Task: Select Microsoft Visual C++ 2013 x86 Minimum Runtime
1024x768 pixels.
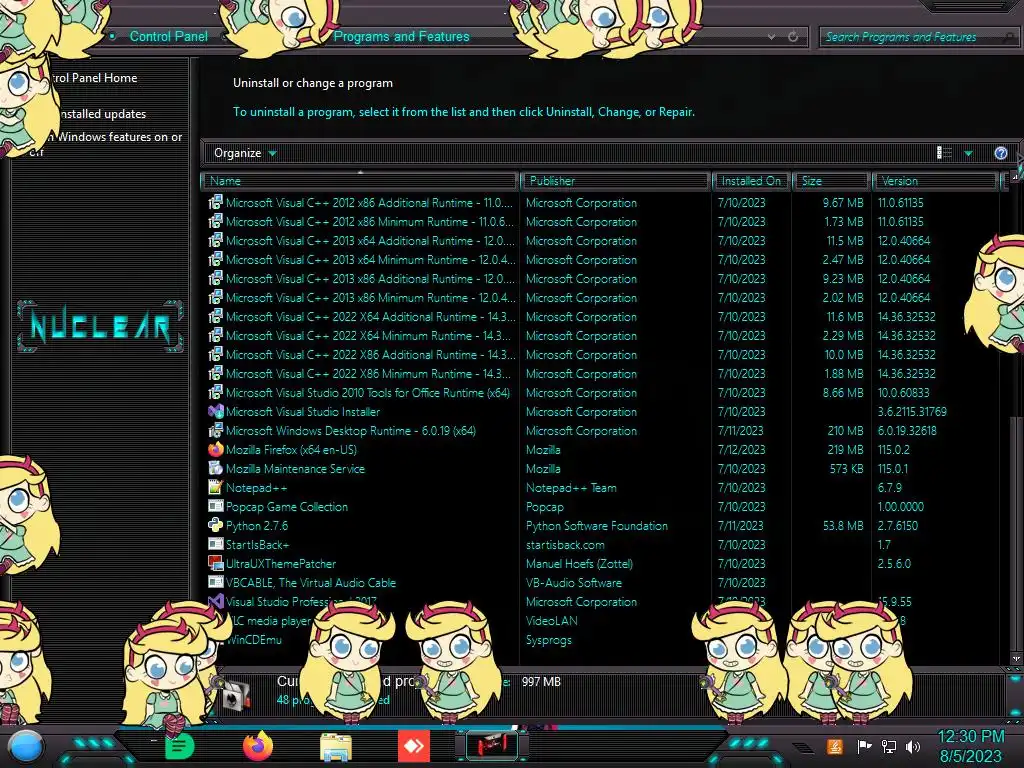Action: tap(370, 297)
